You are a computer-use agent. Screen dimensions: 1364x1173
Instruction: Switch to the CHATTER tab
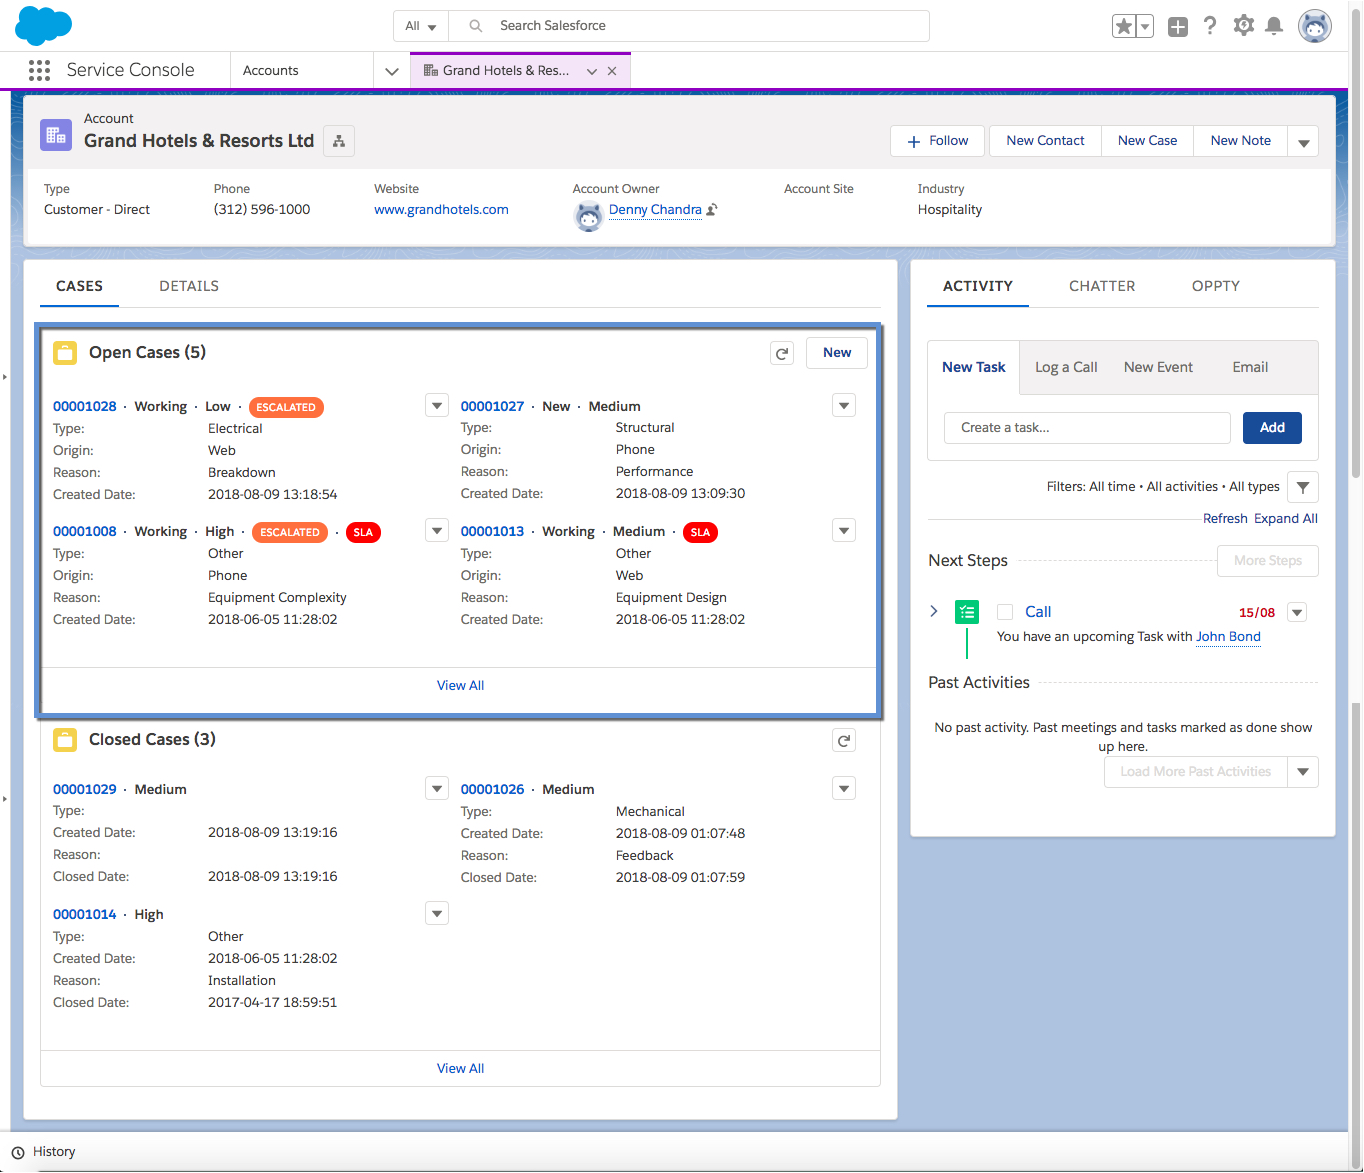[x=1101, y=286]
